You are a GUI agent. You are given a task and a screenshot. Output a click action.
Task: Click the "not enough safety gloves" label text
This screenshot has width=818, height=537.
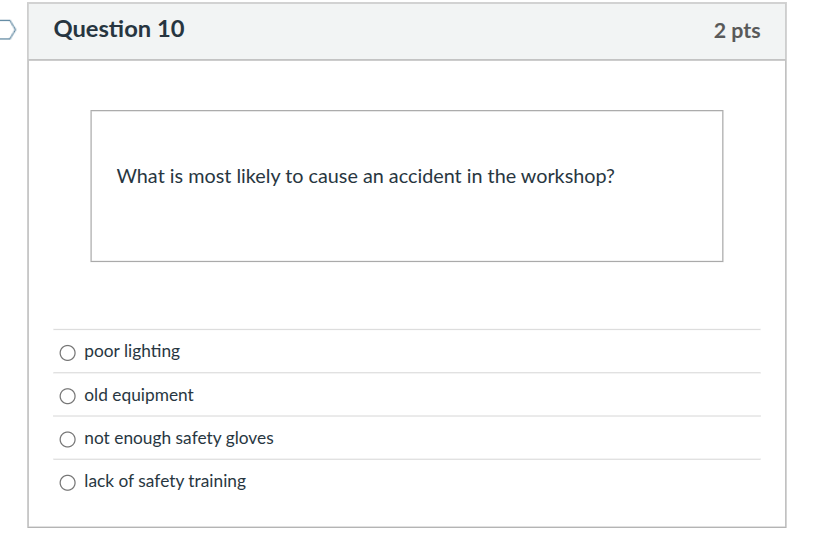point(178,439)
